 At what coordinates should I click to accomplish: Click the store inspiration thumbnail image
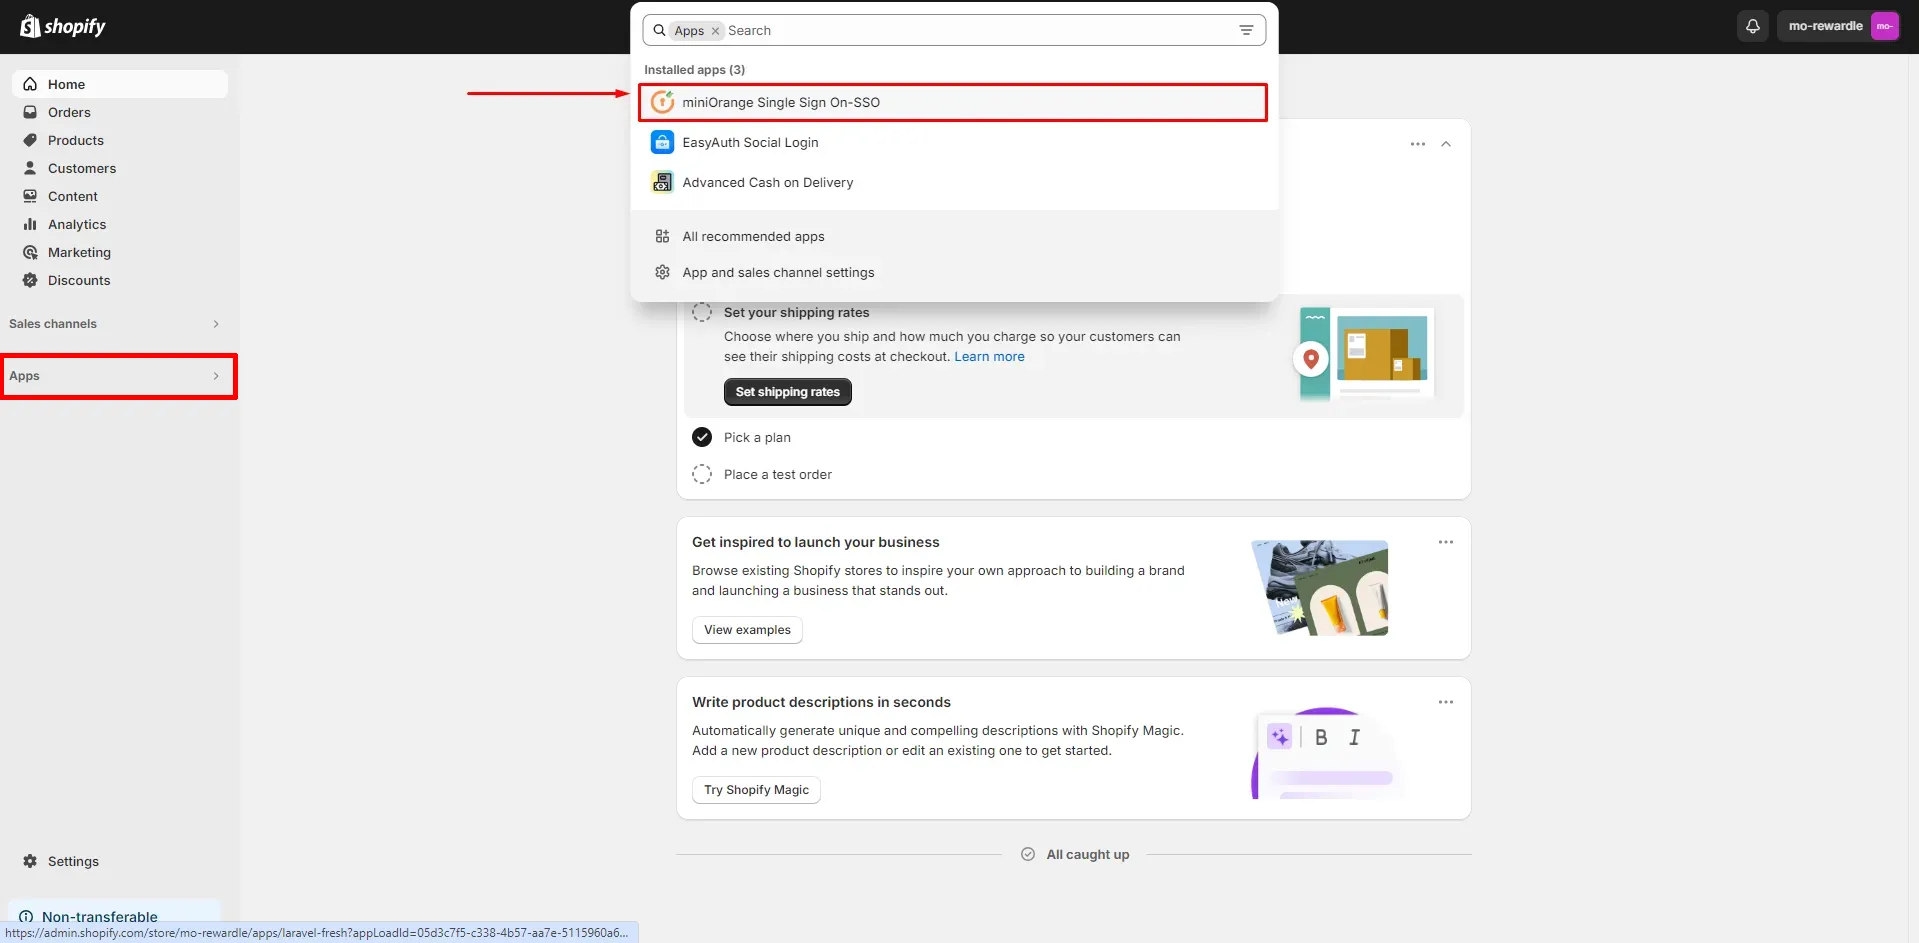[1322, 588]
